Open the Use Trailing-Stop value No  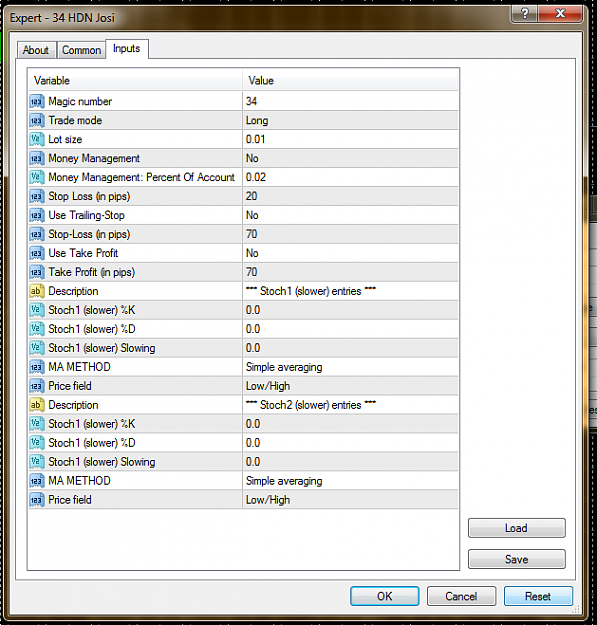[350, 215]
